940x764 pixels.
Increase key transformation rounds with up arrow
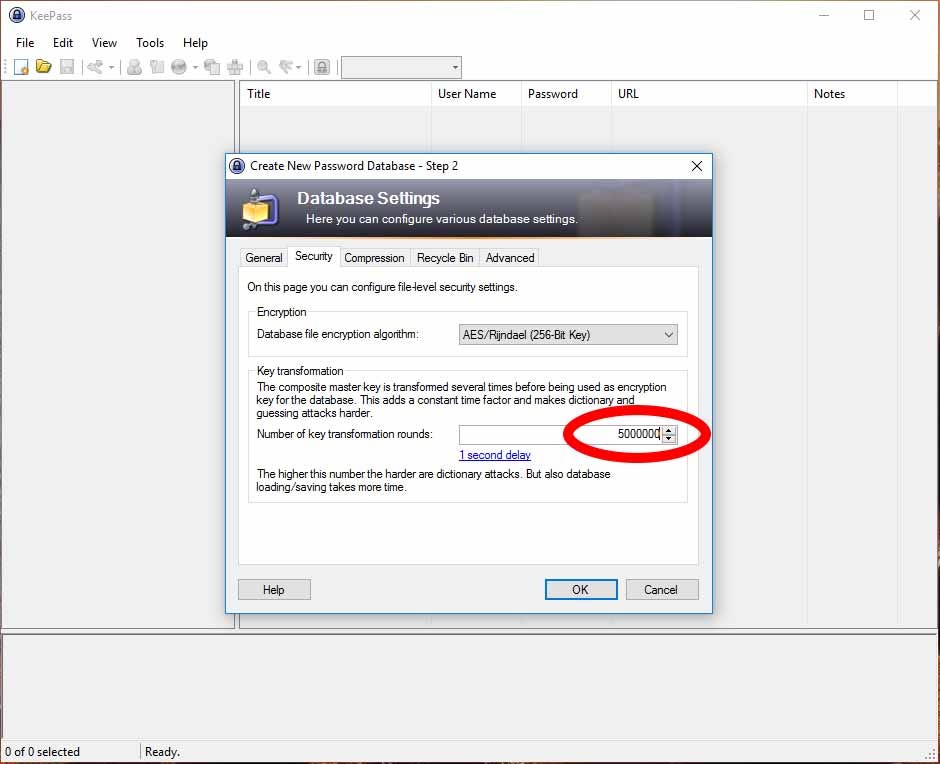pyautogui.click(x=670, y=429)
